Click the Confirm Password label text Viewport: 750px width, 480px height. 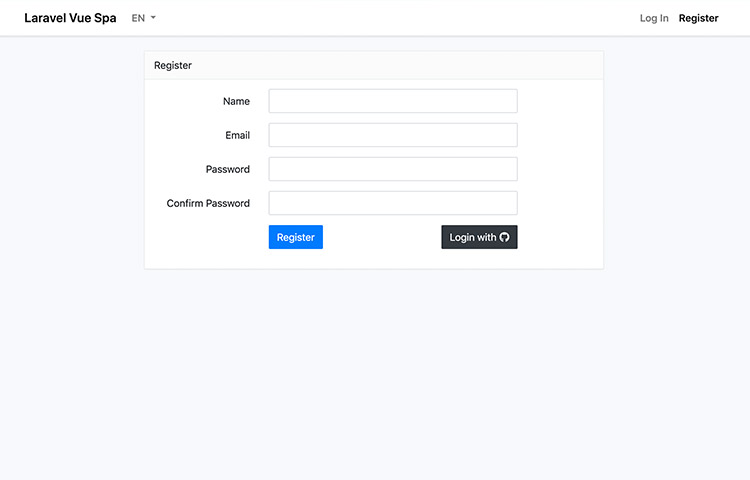coord(208,203)
